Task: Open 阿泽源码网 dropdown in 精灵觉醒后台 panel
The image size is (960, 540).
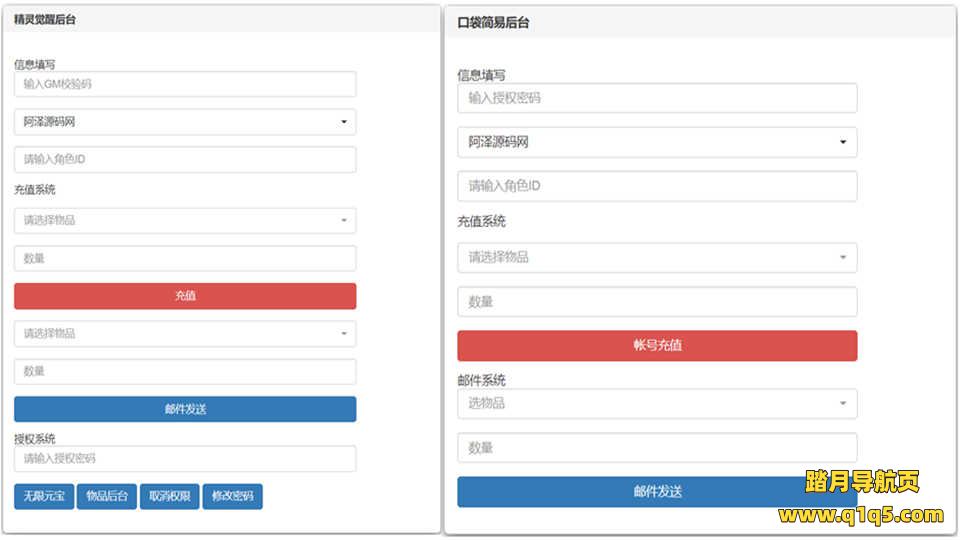Action: [x=185, y=122]
